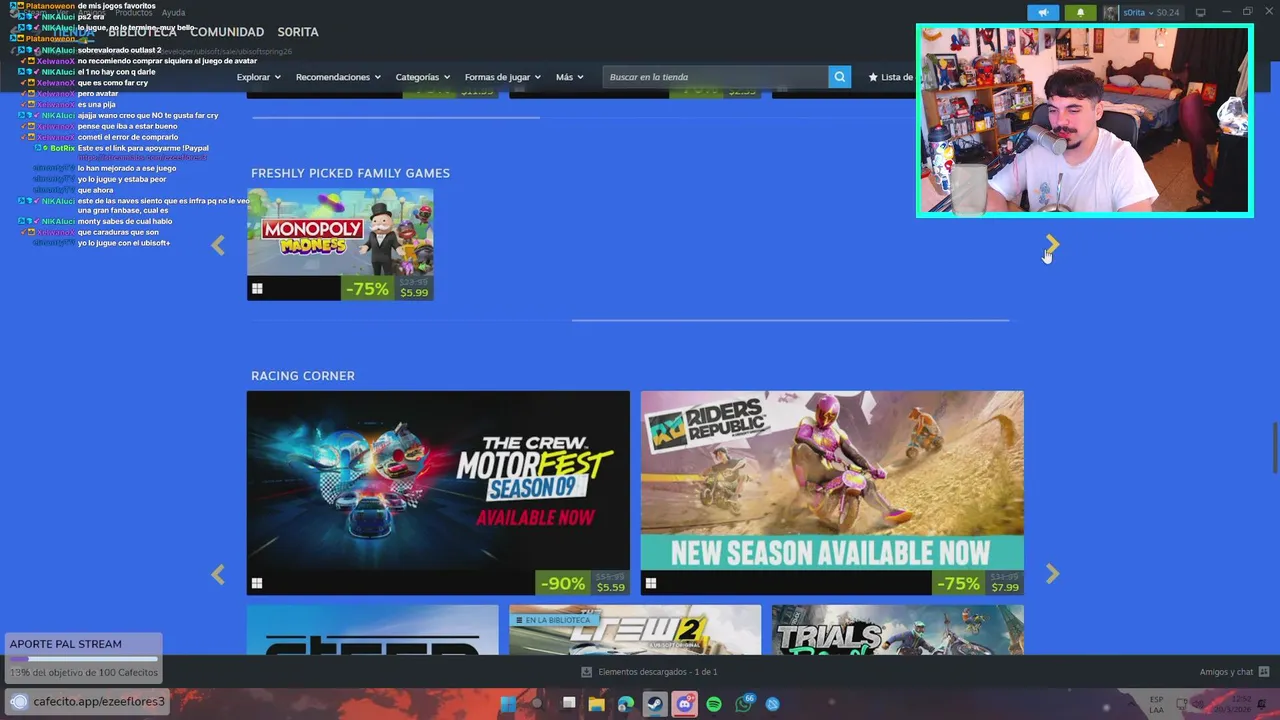Click the -75% $5.99 Monopoly Madness price
Screen dimensions: 1280x720
[x=387, y=288]
